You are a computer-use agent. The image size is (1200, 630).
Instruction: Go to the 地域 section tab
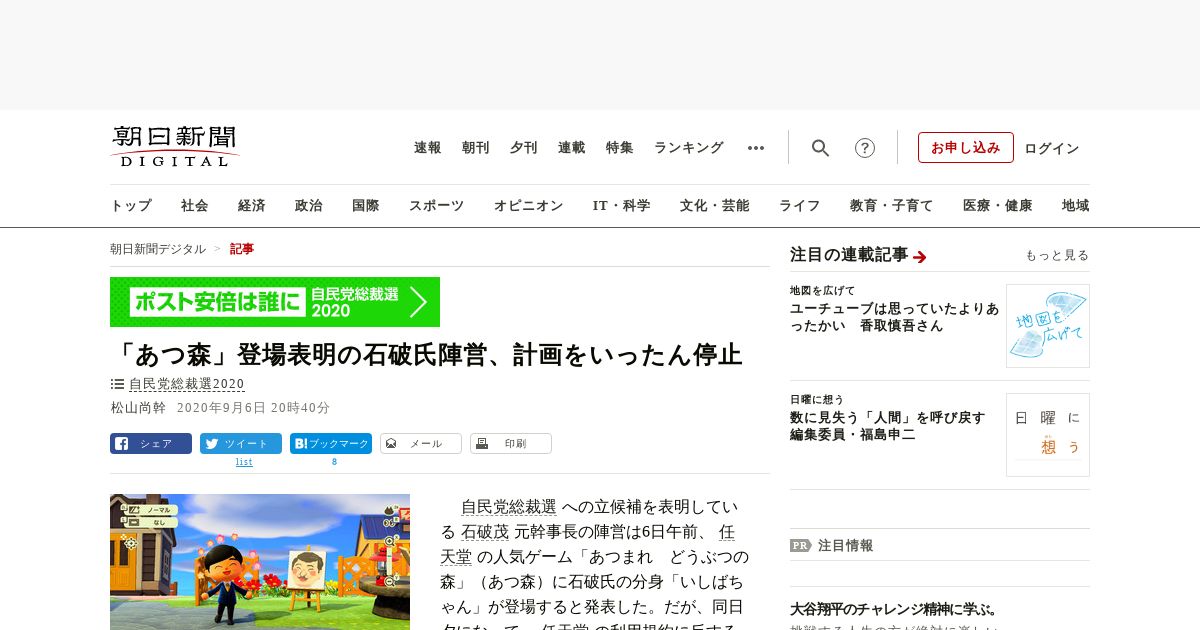click(x=1076, y=205)
